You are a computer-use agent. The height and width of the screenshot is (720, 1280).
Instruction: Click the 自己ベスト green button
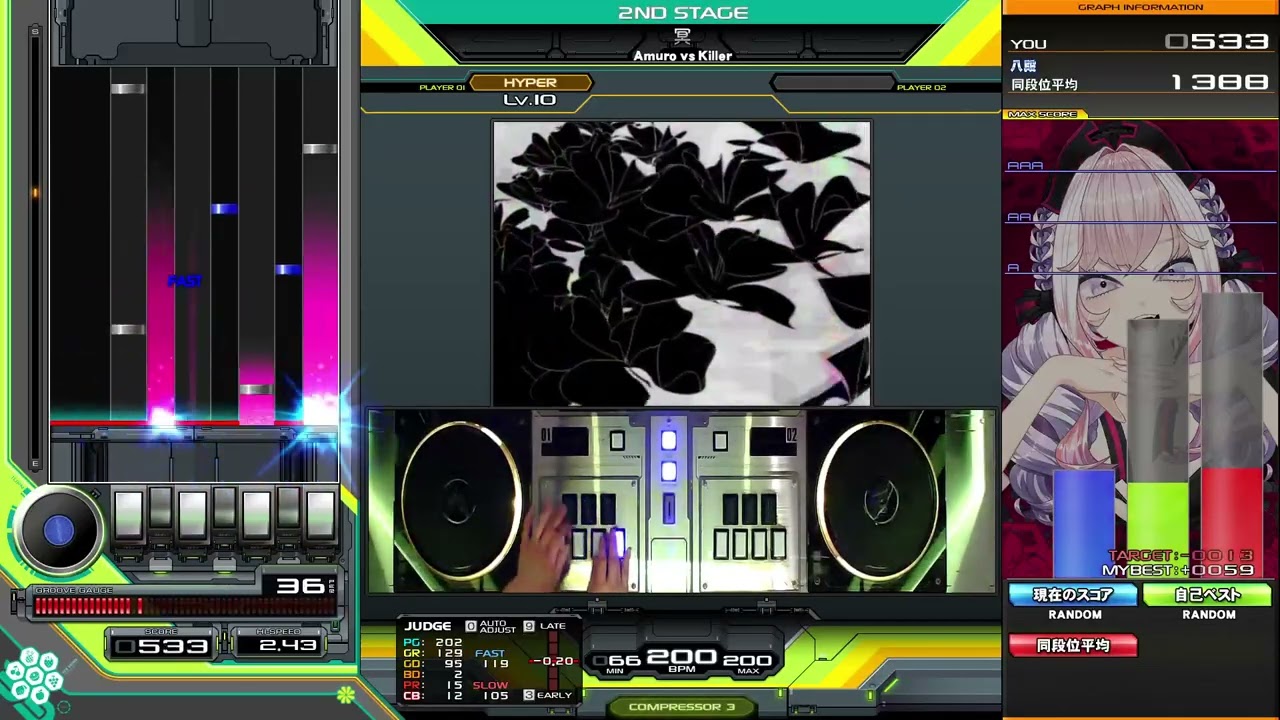pyautogui.click(x=1207, y=595)
